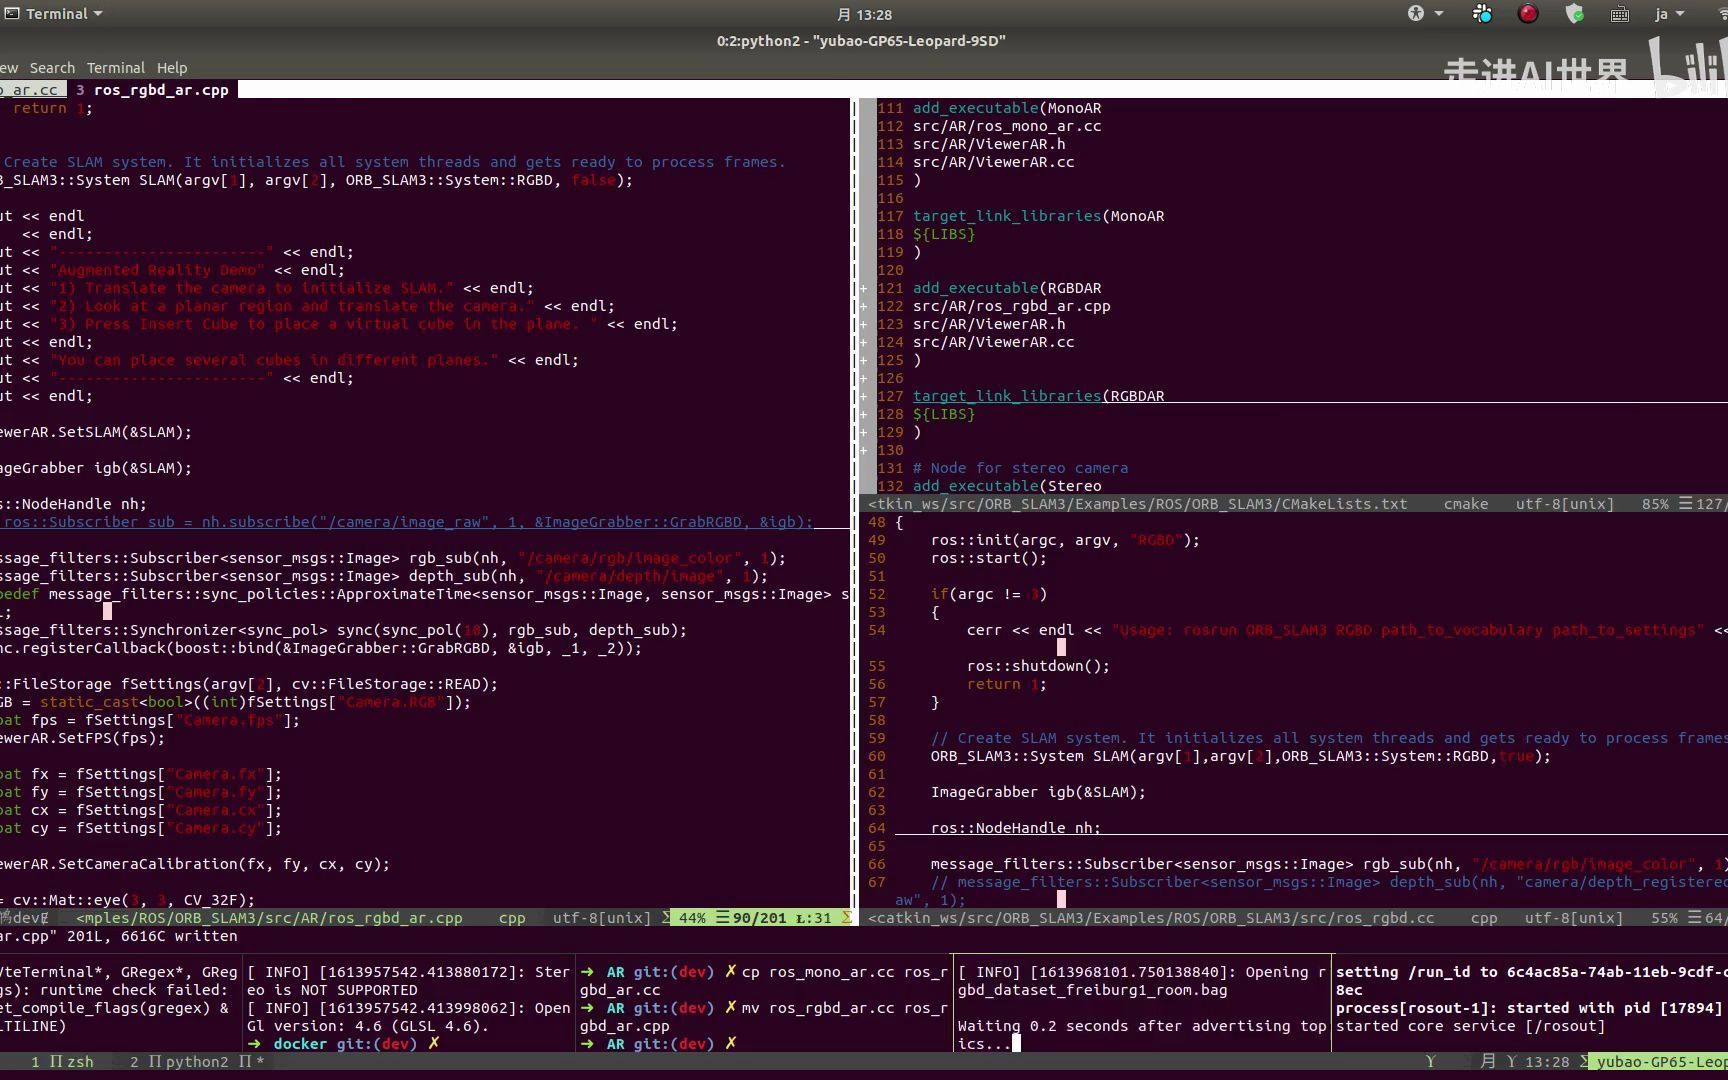Click git gutter plus sign on line 127
Image resolution: width=1728 pixels, height=1080 pixels.
(x=864, y=396)
